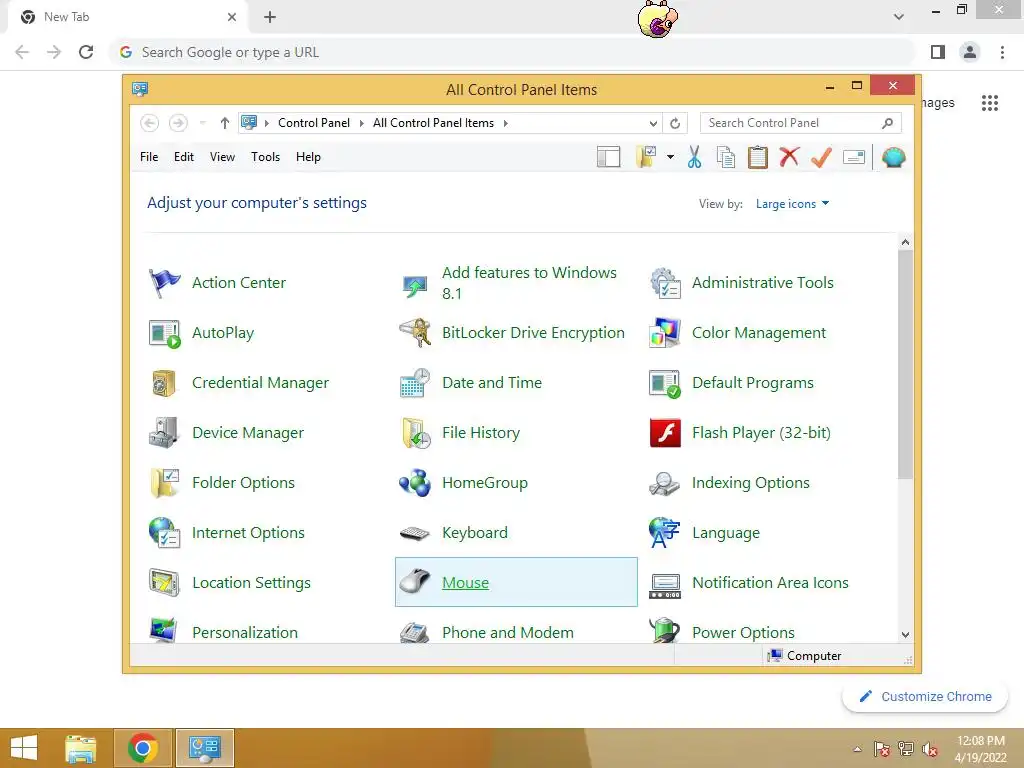1024x768 pixels.
Task: Open the Device Manager icon
Action: [164, 433]
